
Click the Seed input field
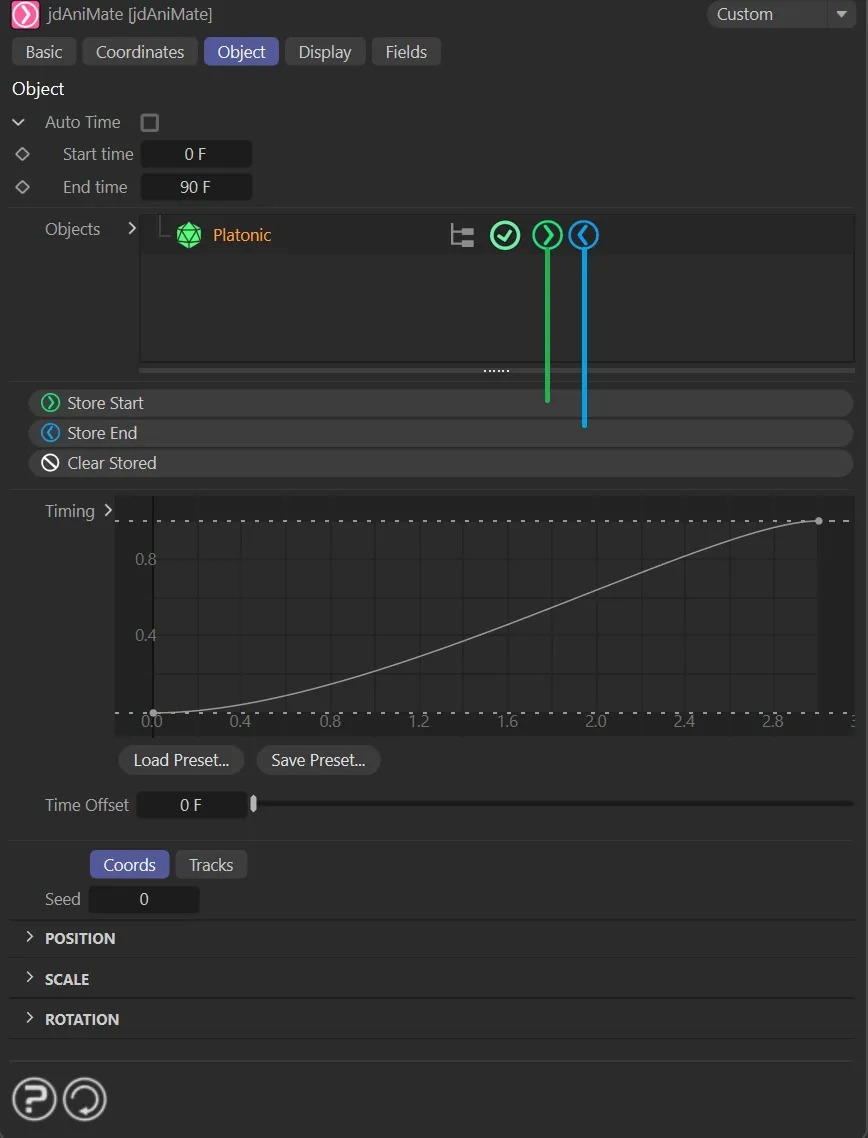(143, 899)
